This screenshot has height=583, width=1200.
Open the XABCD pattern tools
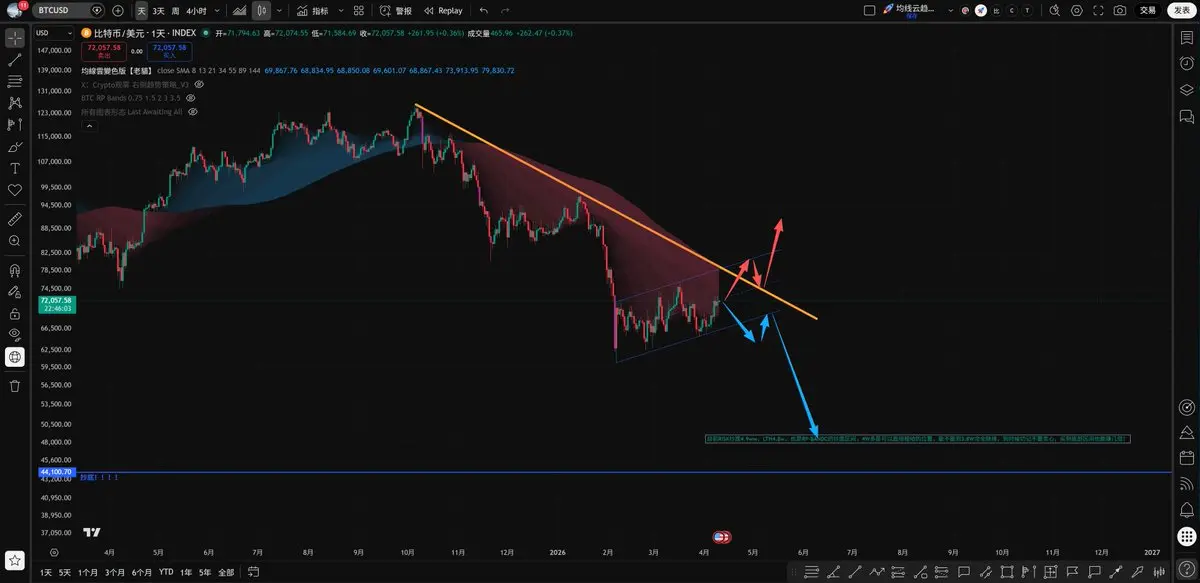pyautogui.click(x=14, y=103)
